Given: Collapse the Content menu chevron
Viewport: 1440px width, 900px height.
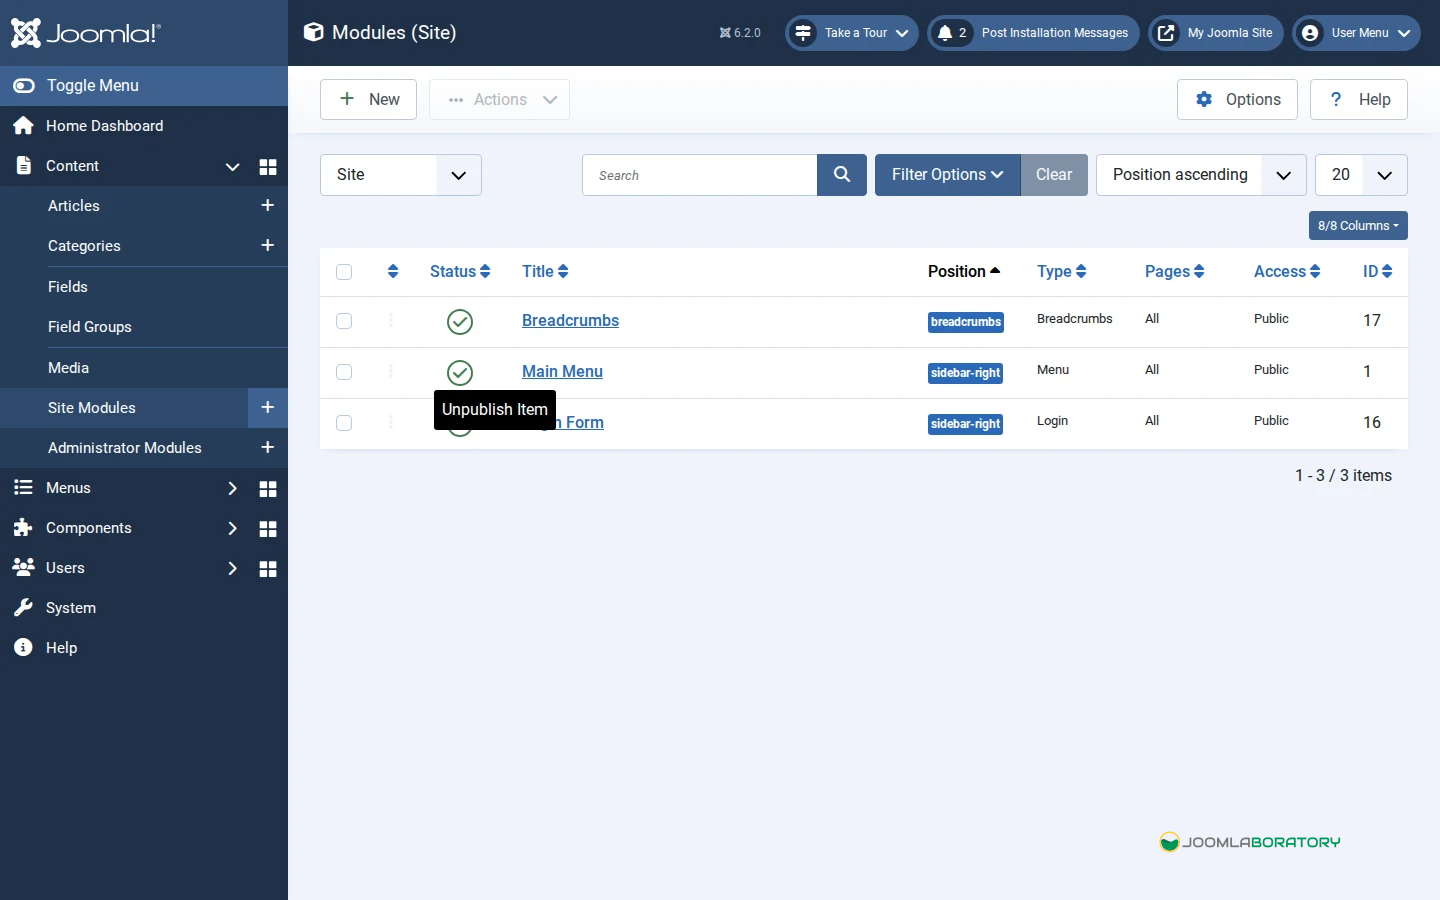Looking at the screenshot, I should 232,167.
